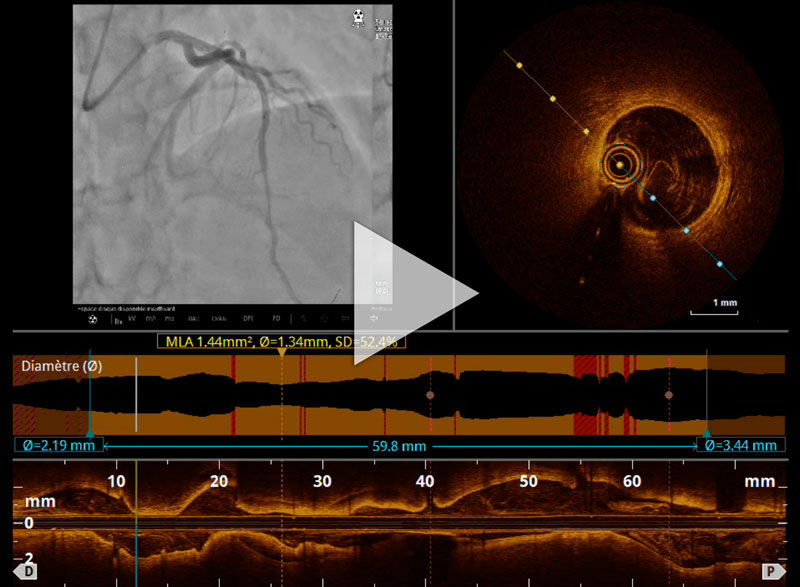
Task: Click the angiogram image thumbnail
Action: coord(232,150)
